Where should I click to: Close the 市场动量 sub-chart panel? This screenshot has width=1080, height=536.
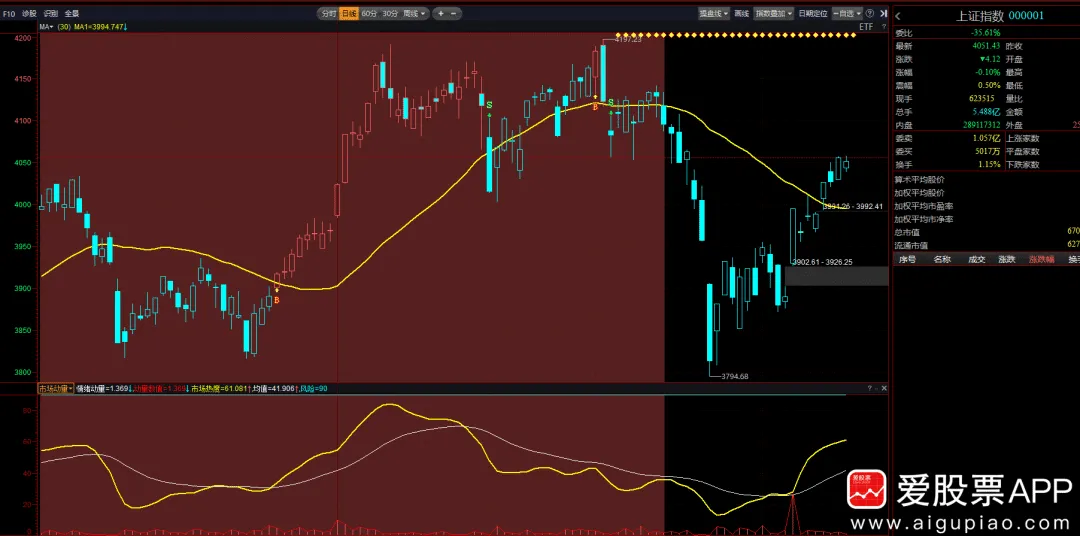point(884,389)
